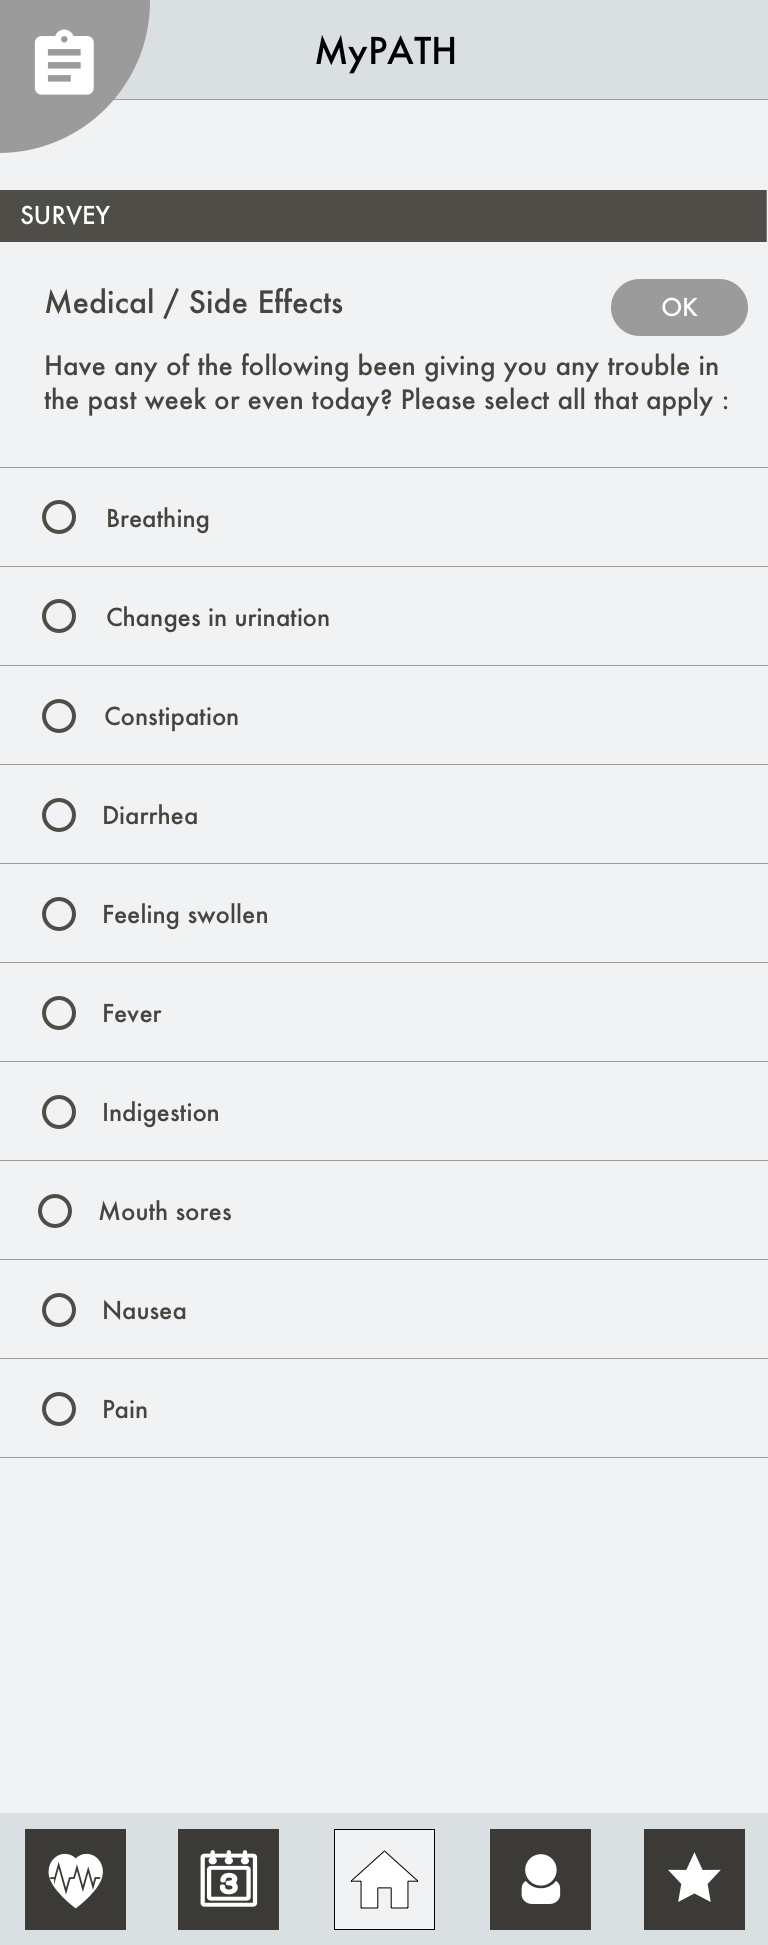This screenshot has width=768, height=1945.
Task: Open the clipboard survey icon
Action: tap(64, 64)
